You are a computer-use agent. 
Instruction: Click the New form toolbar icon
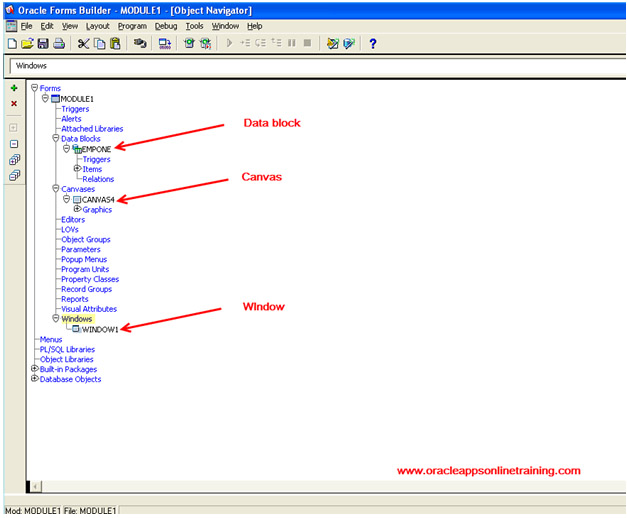[12, 43]
